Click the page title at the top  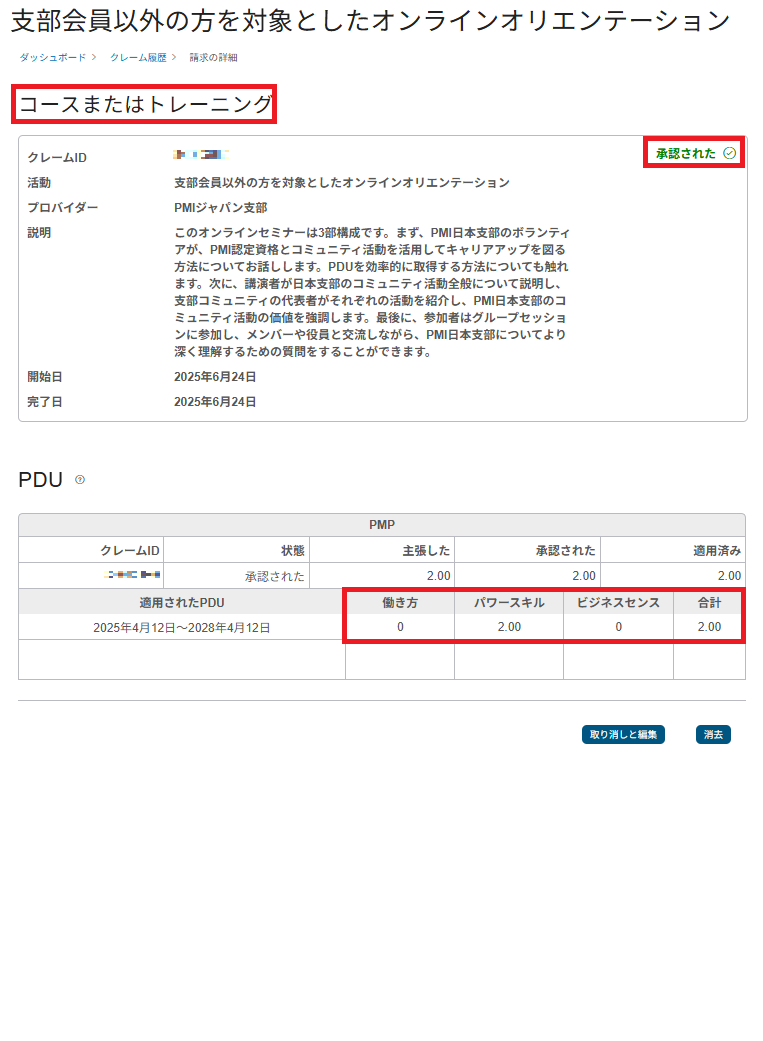370,21
